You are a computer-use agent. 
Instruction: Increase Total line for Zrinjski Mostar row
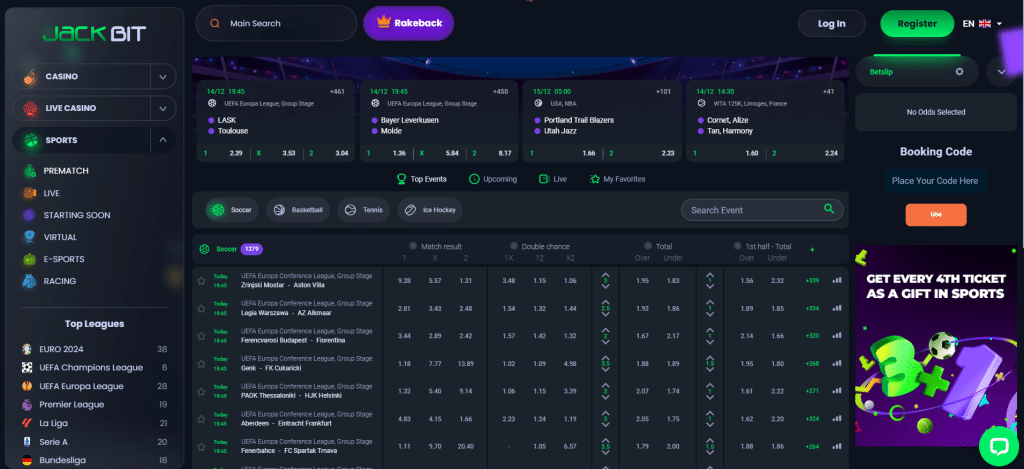pyautogui.click(x=605, y=275)
